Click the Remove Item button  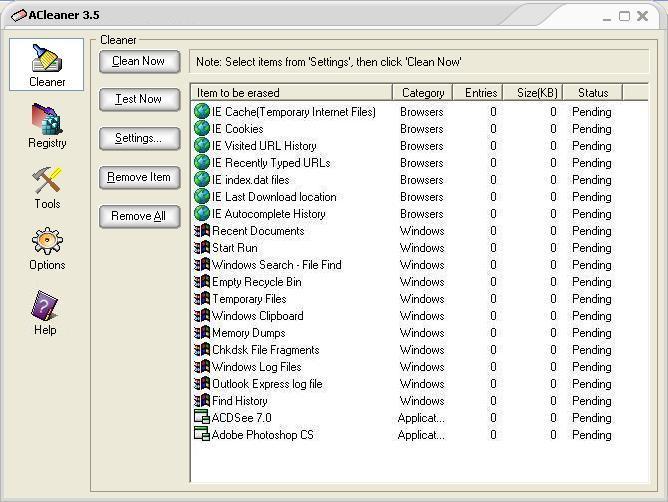coord(139,177)
